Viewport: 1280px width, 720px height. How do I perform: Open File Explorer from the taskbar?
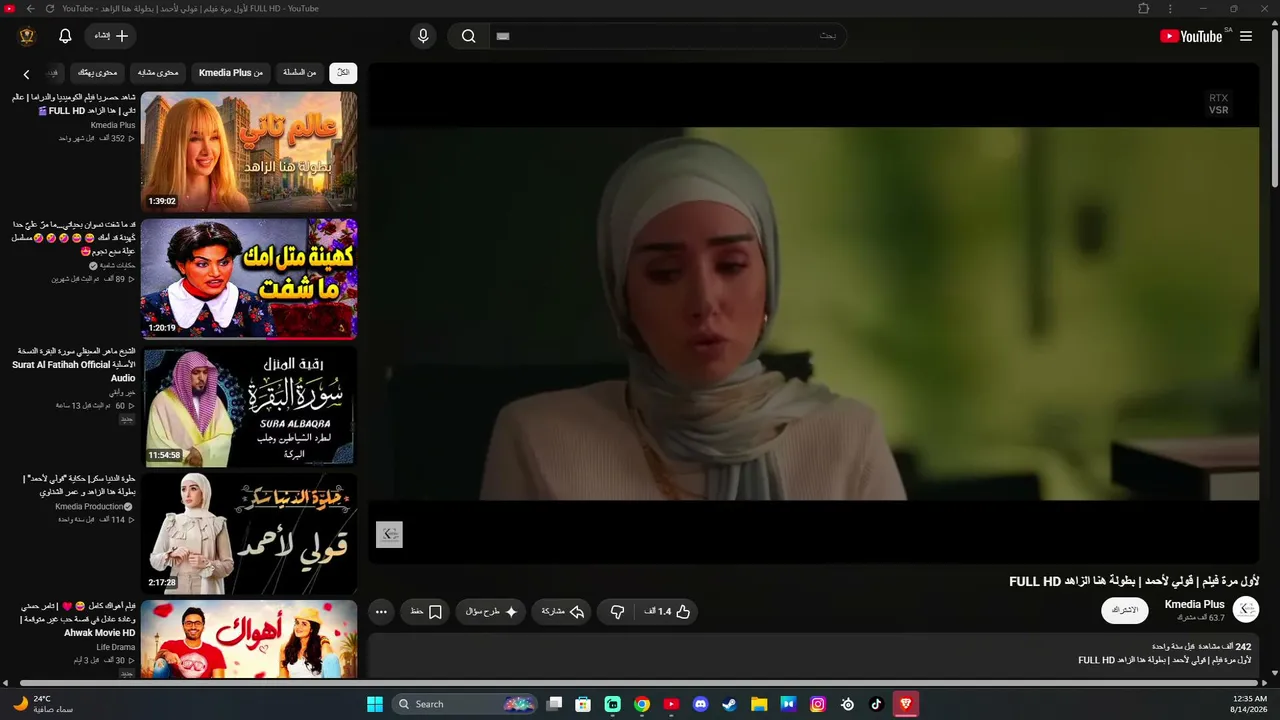(759, 704)
